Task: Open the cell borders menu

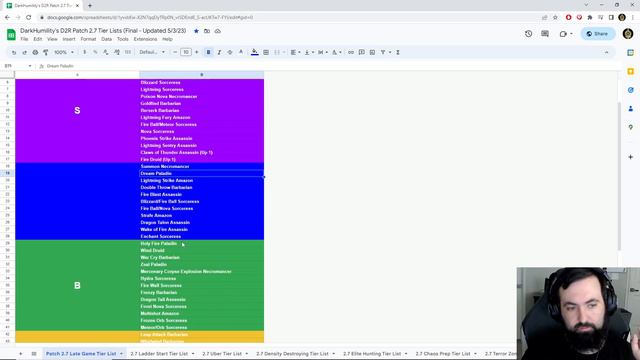Action: (266, 52)
